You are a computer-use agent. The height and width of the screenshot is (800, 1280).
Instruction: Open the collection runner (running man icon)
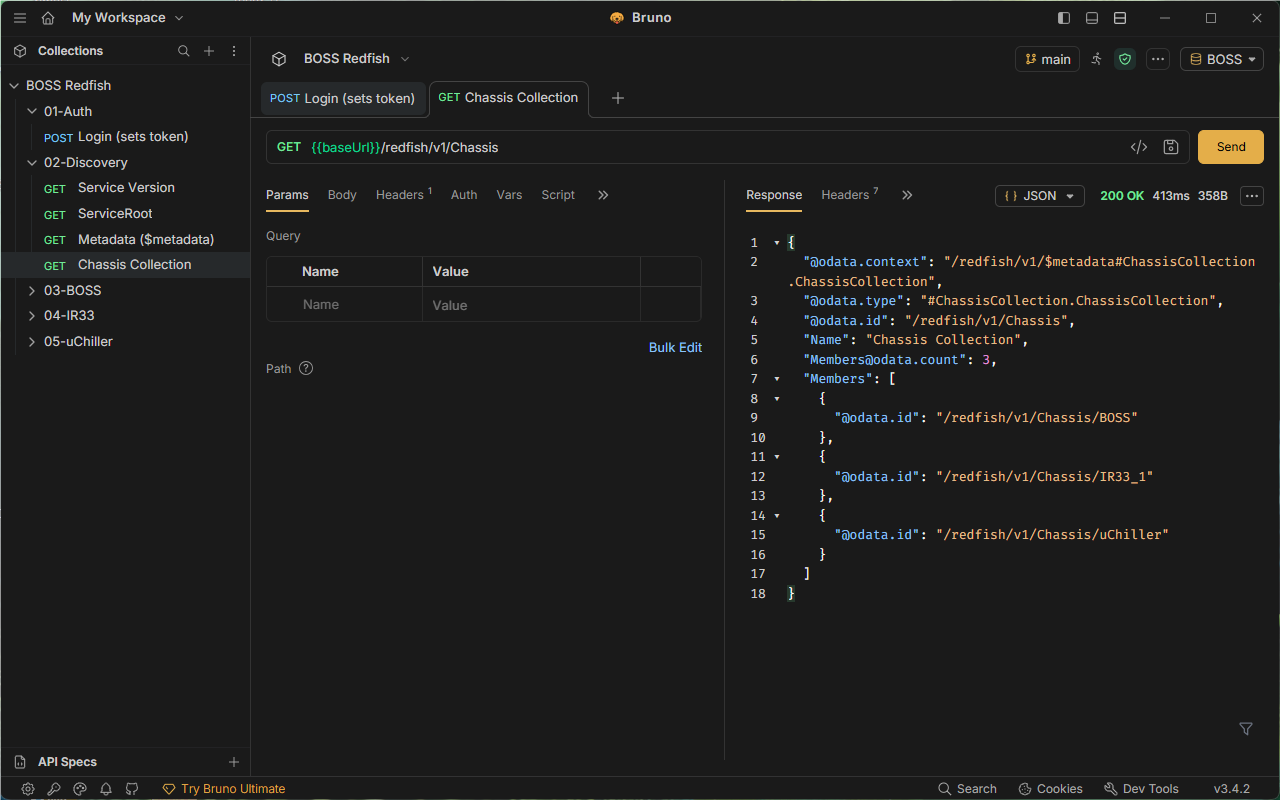pyautogui.click(x=1096, y=59)
